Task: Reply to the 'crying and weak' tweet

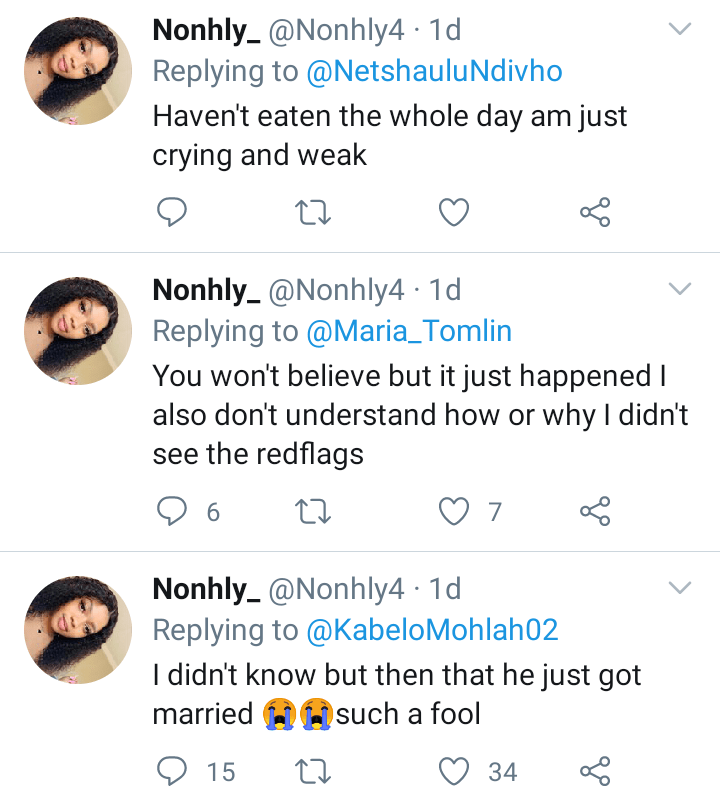Action: click(173, 212)
